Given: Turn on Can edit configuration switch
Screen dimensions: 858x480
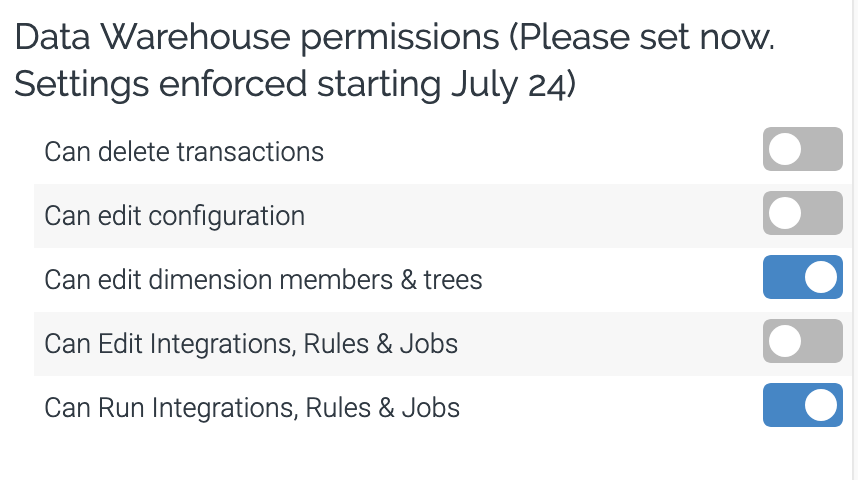Looking at the screenshot, I should point(802,214).
